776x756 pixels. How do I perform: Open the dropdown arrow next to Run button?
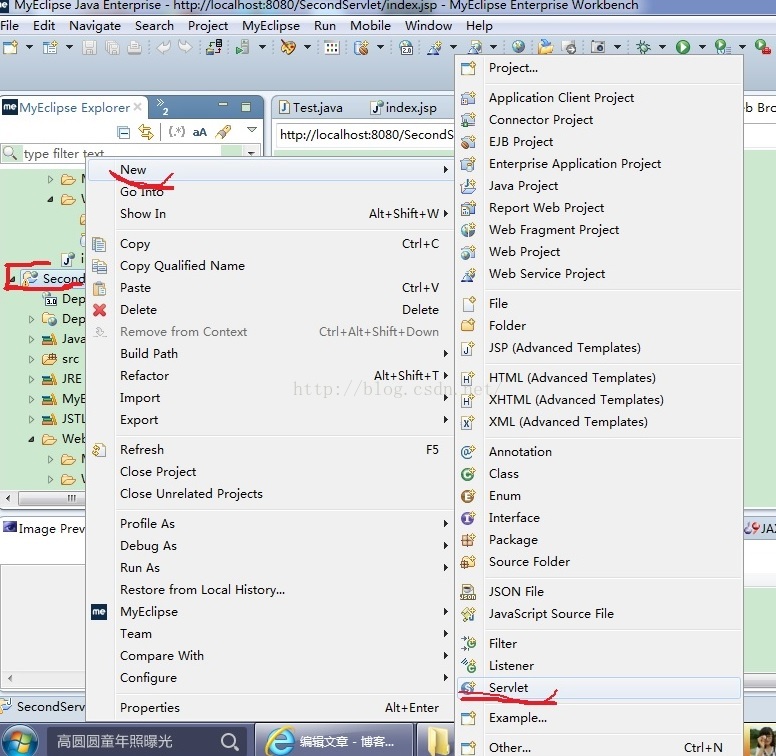point(702,47)
